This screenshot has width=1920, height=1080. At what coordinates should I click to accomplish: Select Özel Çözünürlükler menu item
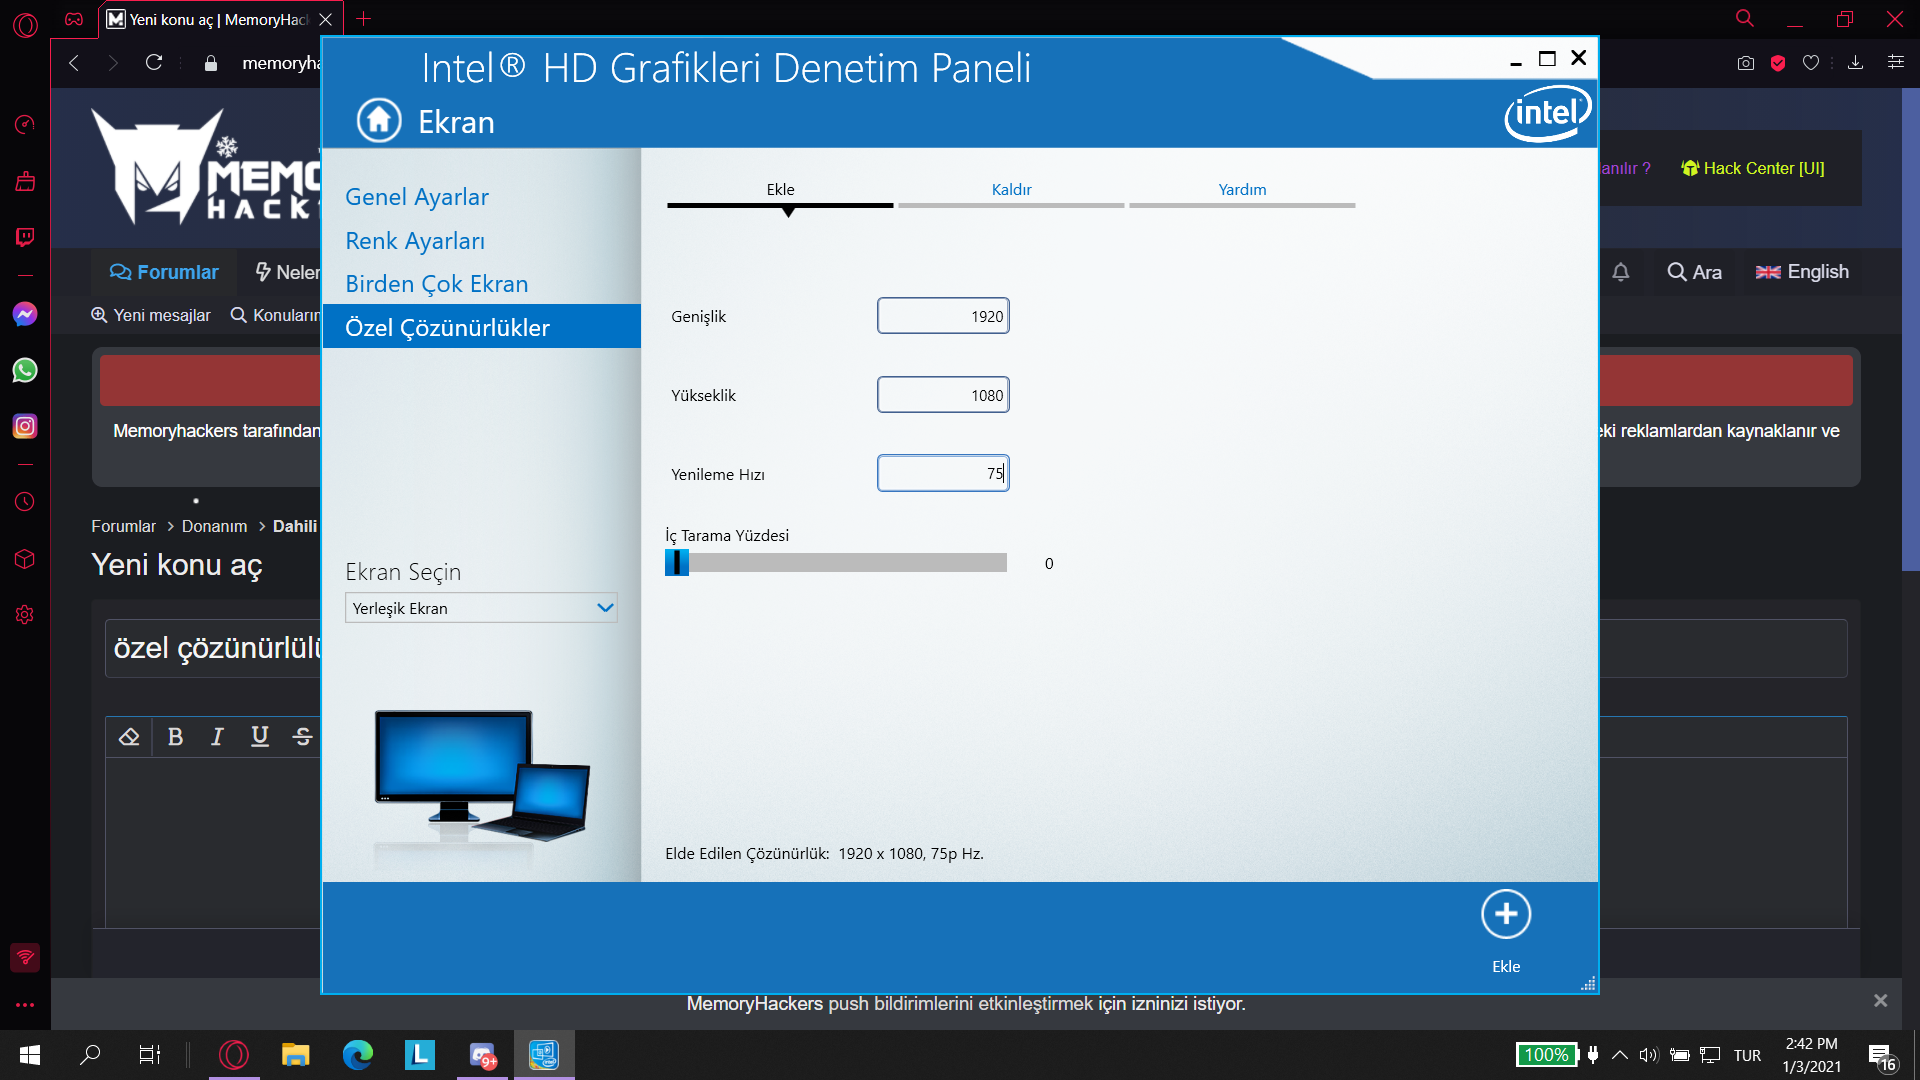pyautogui.click(x=481, y=327)
